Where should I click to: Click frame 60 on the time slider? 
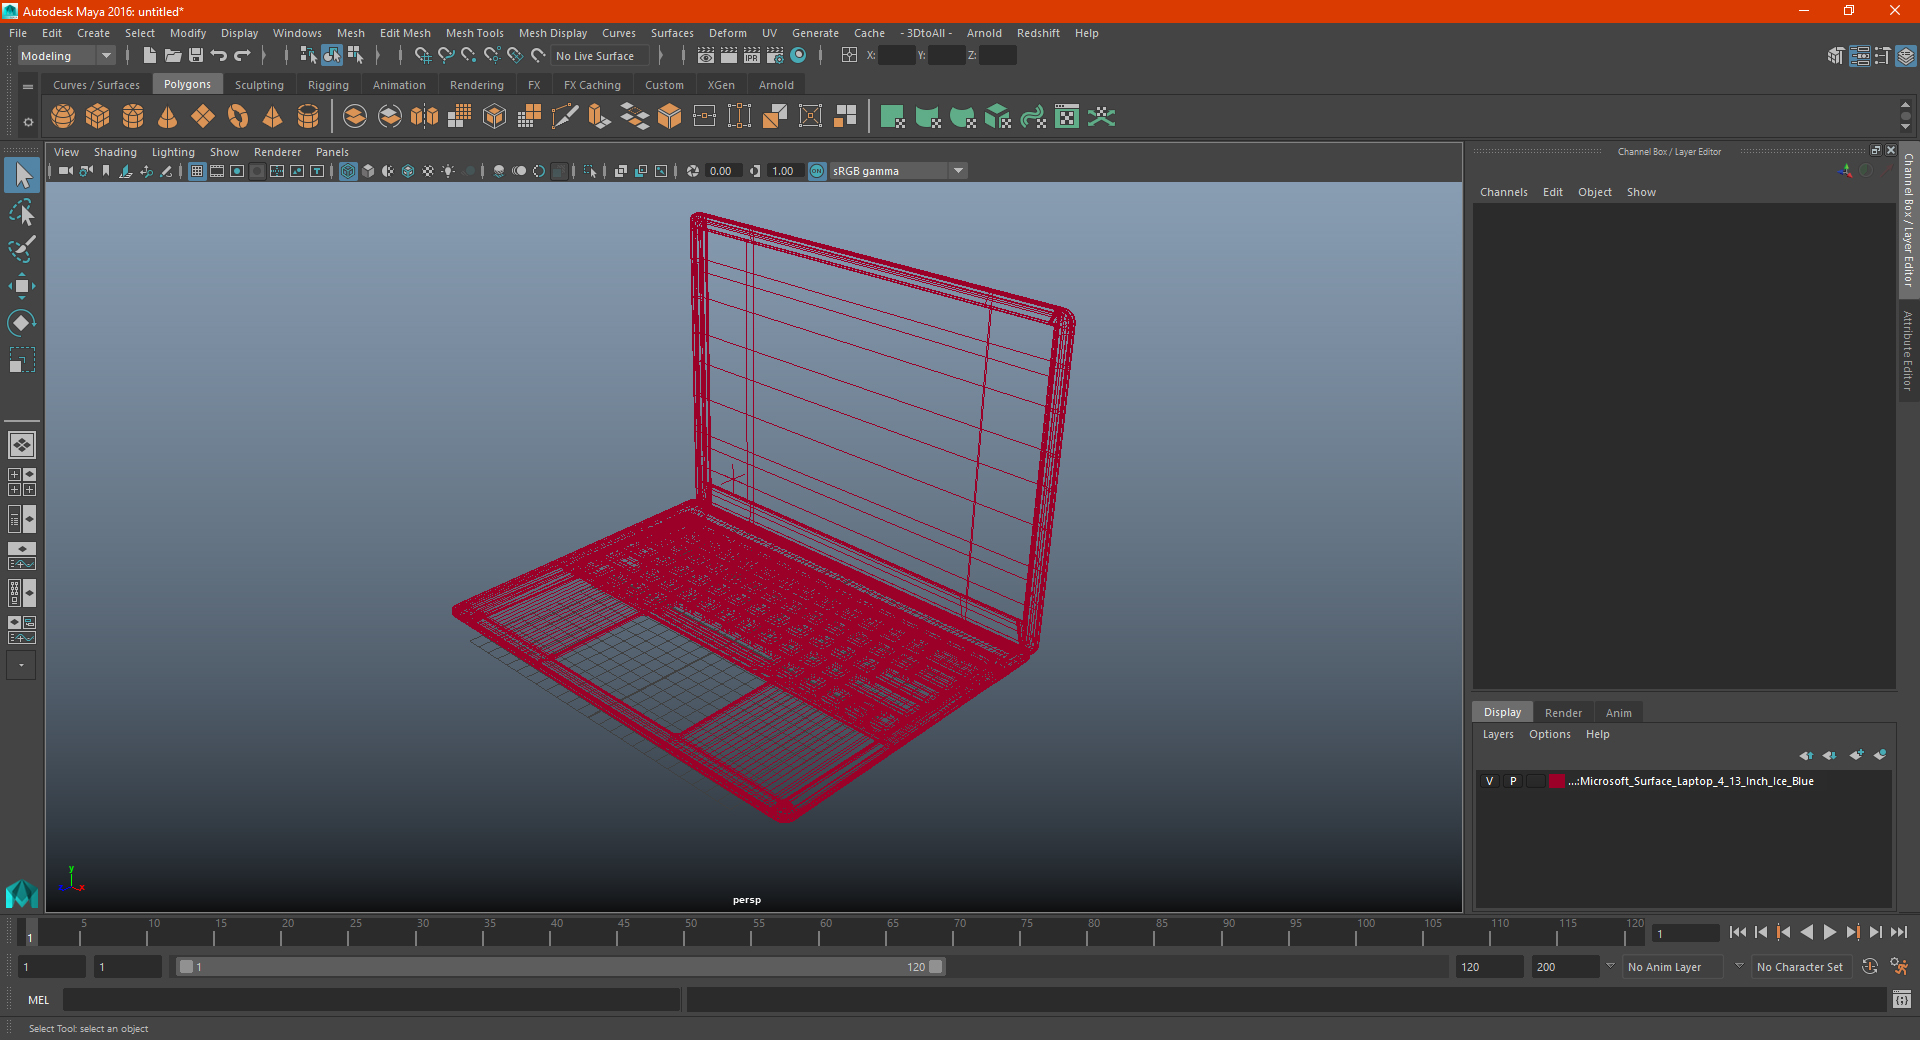click(825, 932)
